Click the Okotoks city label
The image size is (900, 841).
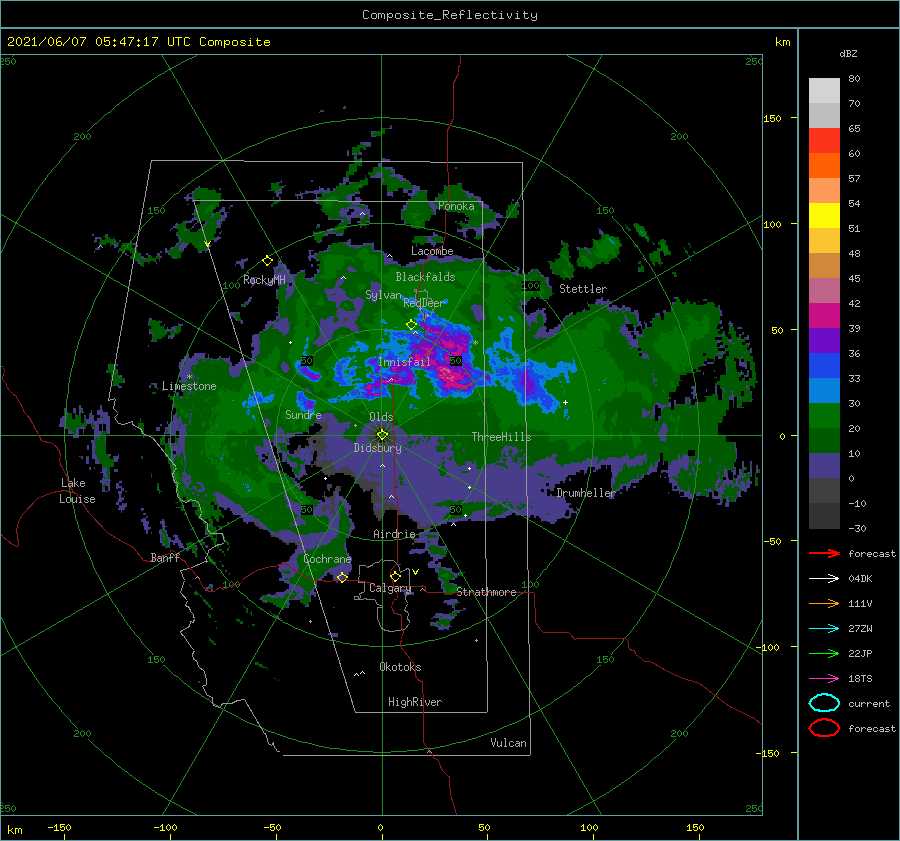click(400, 667)
